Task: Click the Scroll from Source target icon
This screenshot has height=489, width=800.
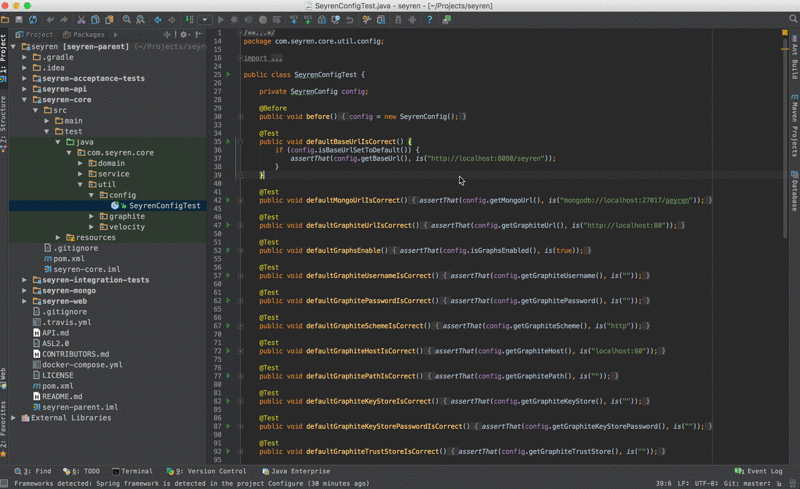Action: [167, 35]
